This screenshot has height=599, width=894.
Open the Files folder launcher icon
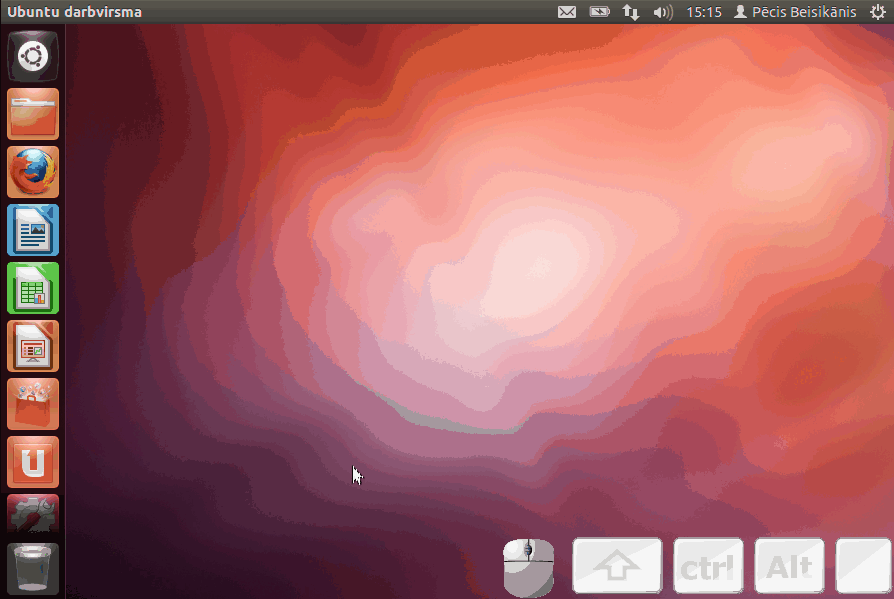tap(32, 114)
